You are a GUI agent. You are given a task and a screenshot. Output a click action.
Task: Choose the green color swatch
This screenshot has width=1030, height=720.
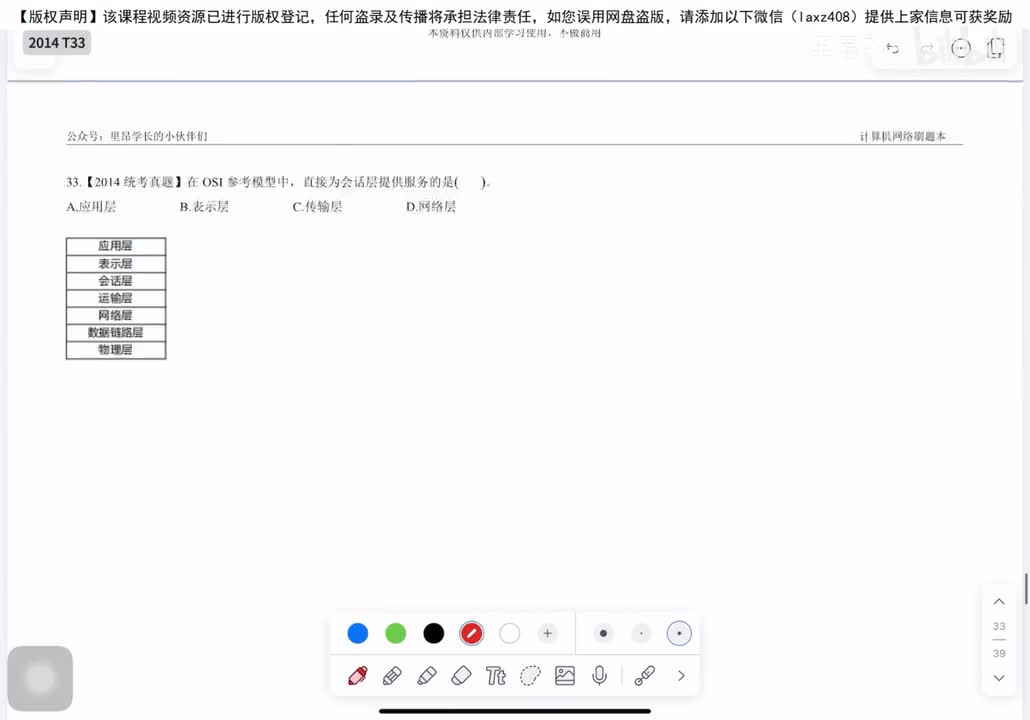tap(395, 633)
